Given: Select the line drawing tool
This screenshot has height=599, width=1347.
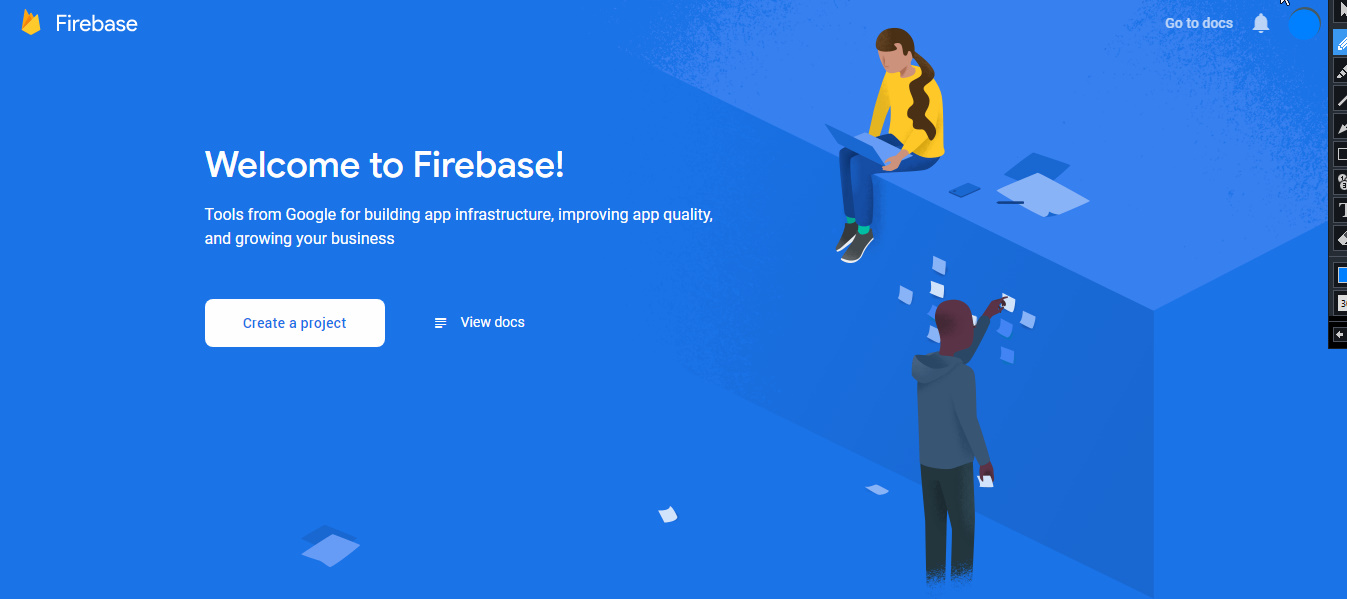Looking at the screenshot, I should tap(1340, 98).
